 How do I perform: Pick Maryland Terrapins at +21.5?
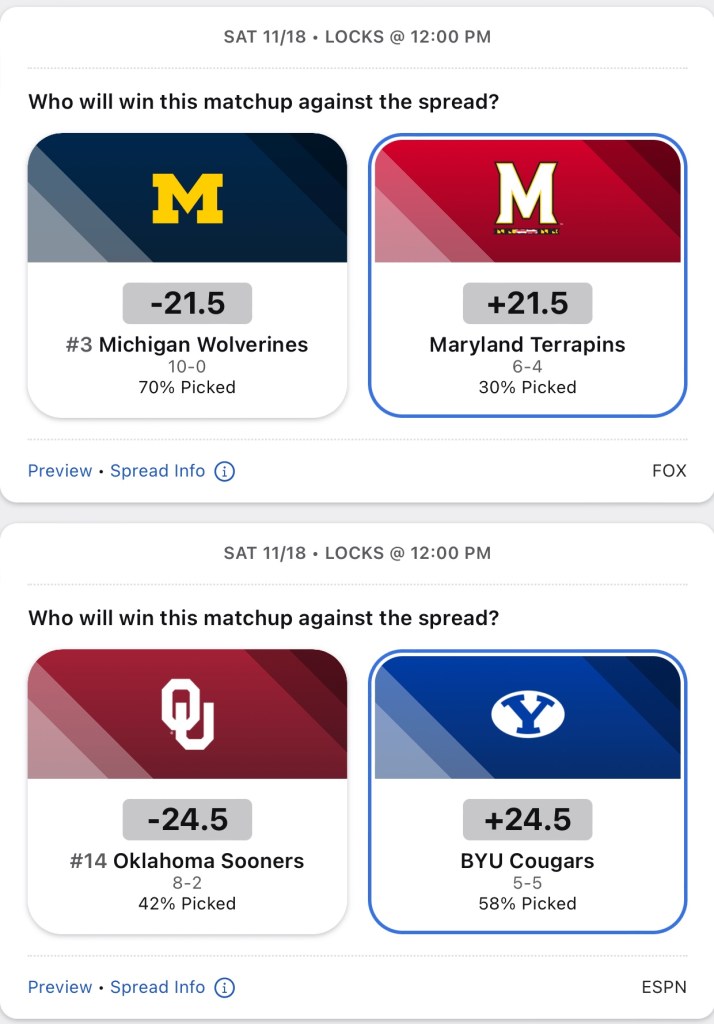[x=527, y=345]
